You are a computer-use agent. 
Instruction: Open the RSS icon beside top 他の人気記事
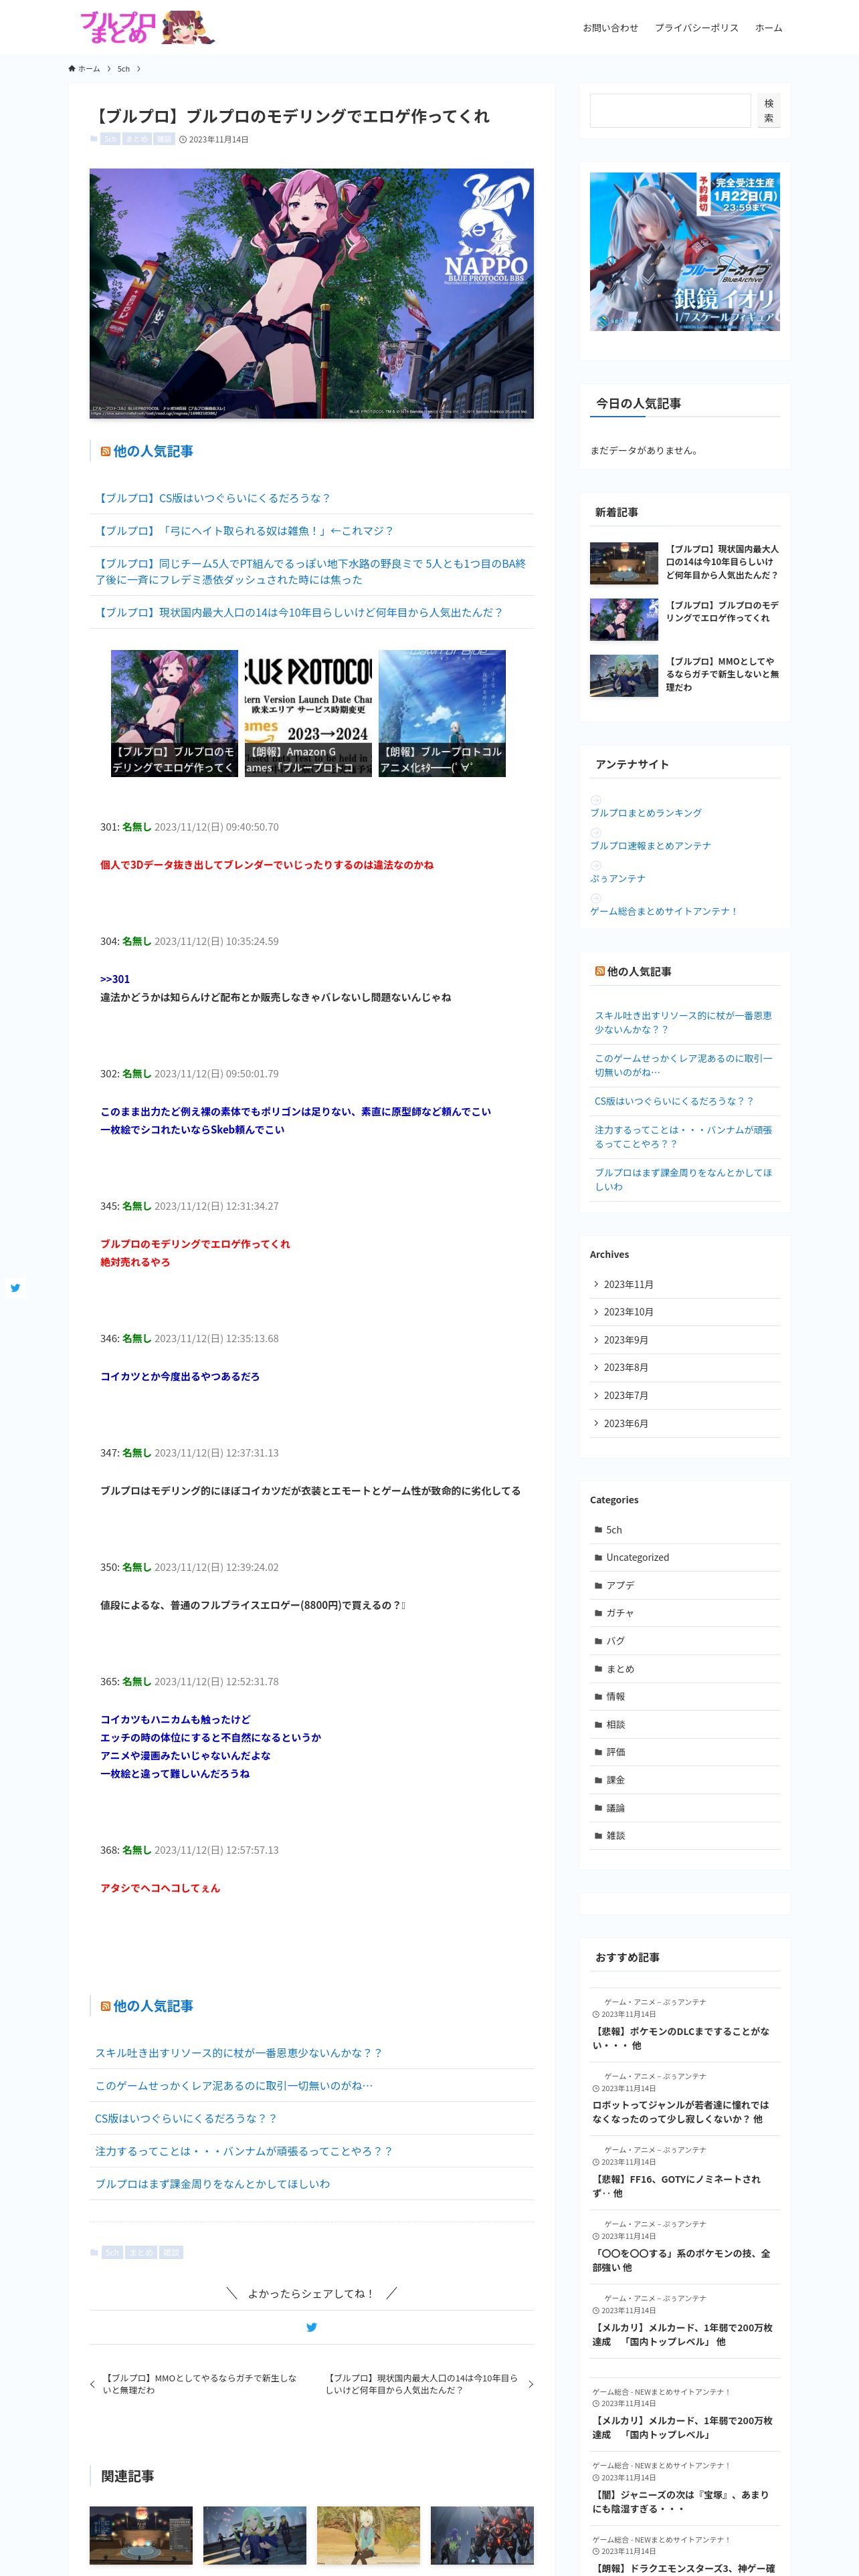105,452
